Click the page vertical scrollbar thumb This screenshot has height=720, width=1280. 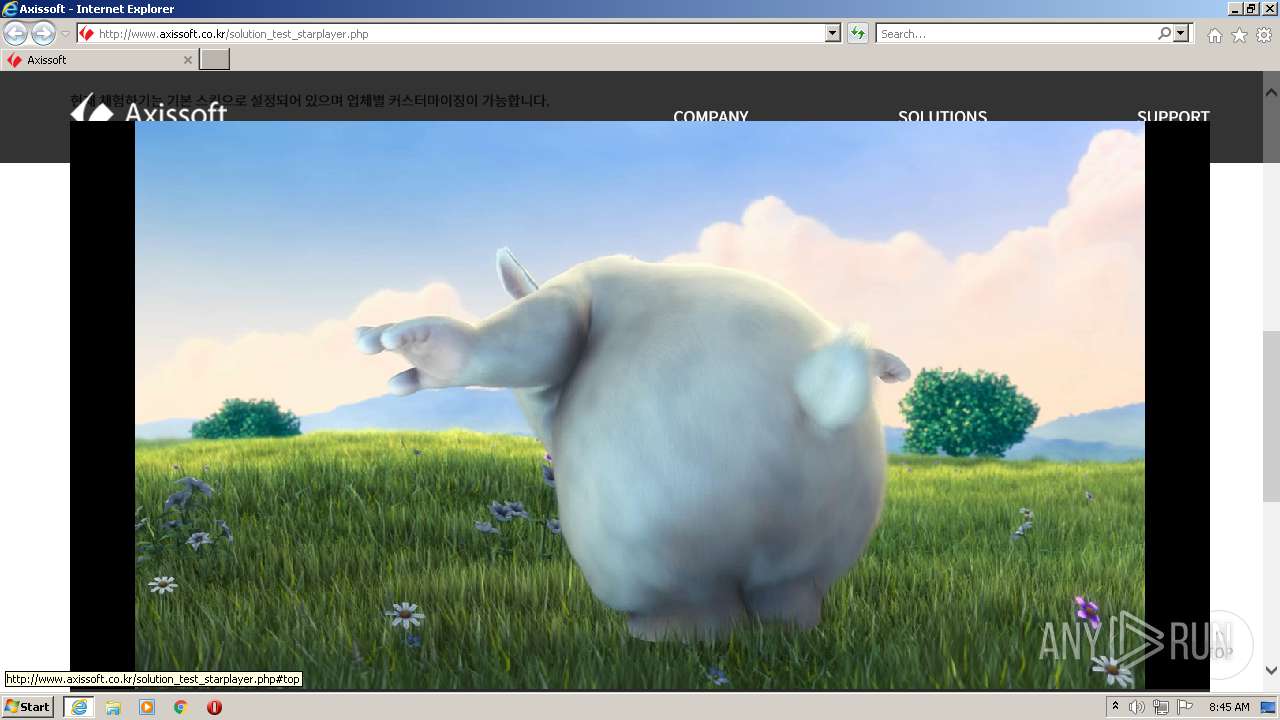click(x=1271, y=416)
